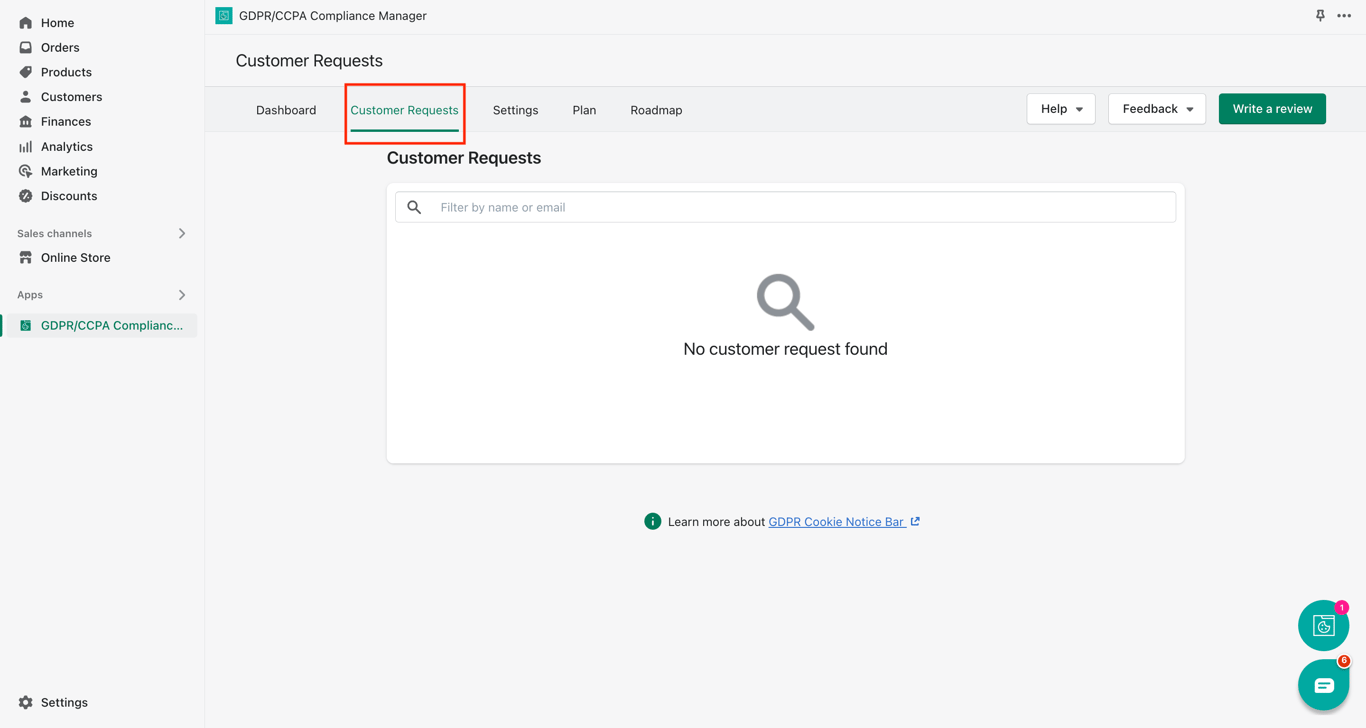Open the floating cookie widget button

pyautogui.click(x=1323, y=625)
